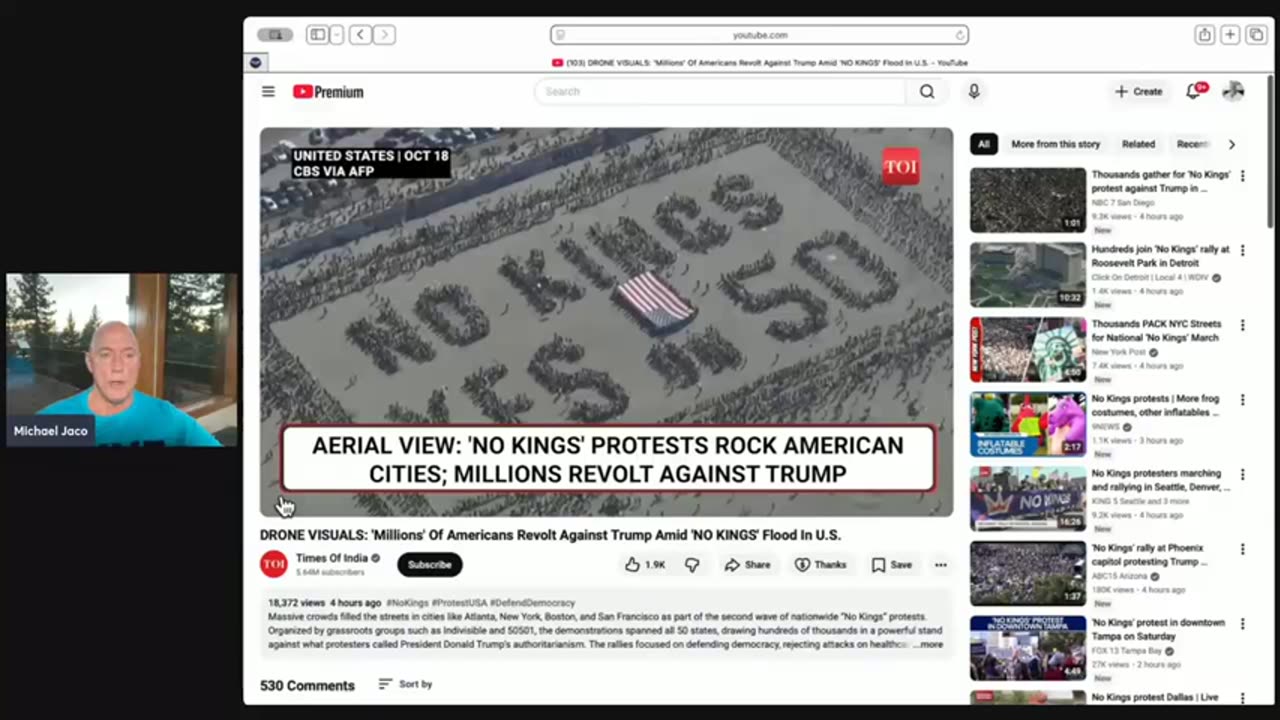The width and height of the screenshot is (1280, 720).
Task: Open the video more actions ellipsis
Action: [940, 565]
